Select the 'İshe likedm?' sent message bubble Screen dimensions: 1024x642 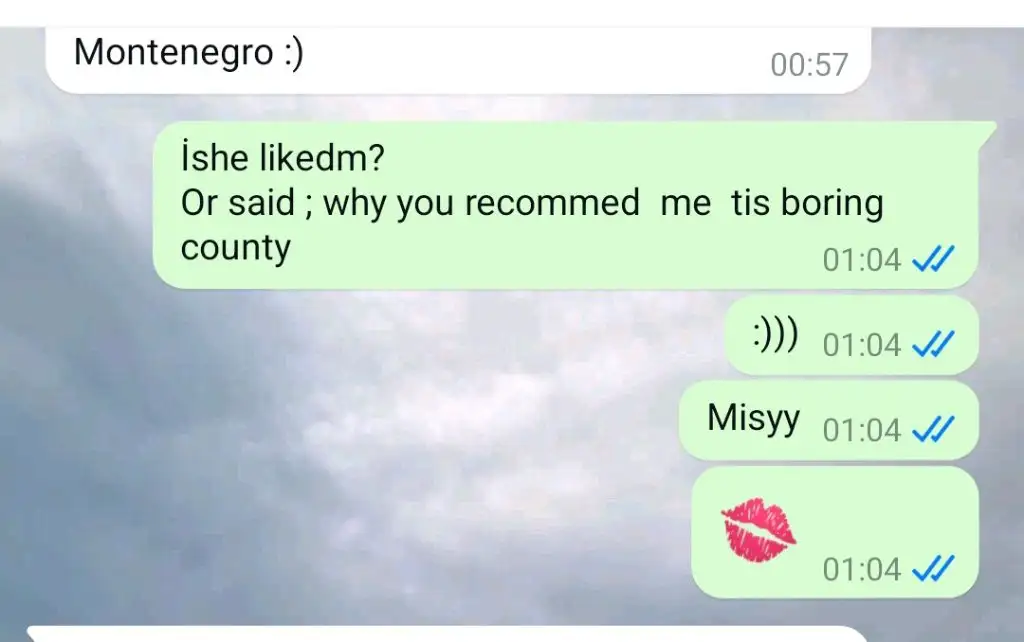[566, 204]
